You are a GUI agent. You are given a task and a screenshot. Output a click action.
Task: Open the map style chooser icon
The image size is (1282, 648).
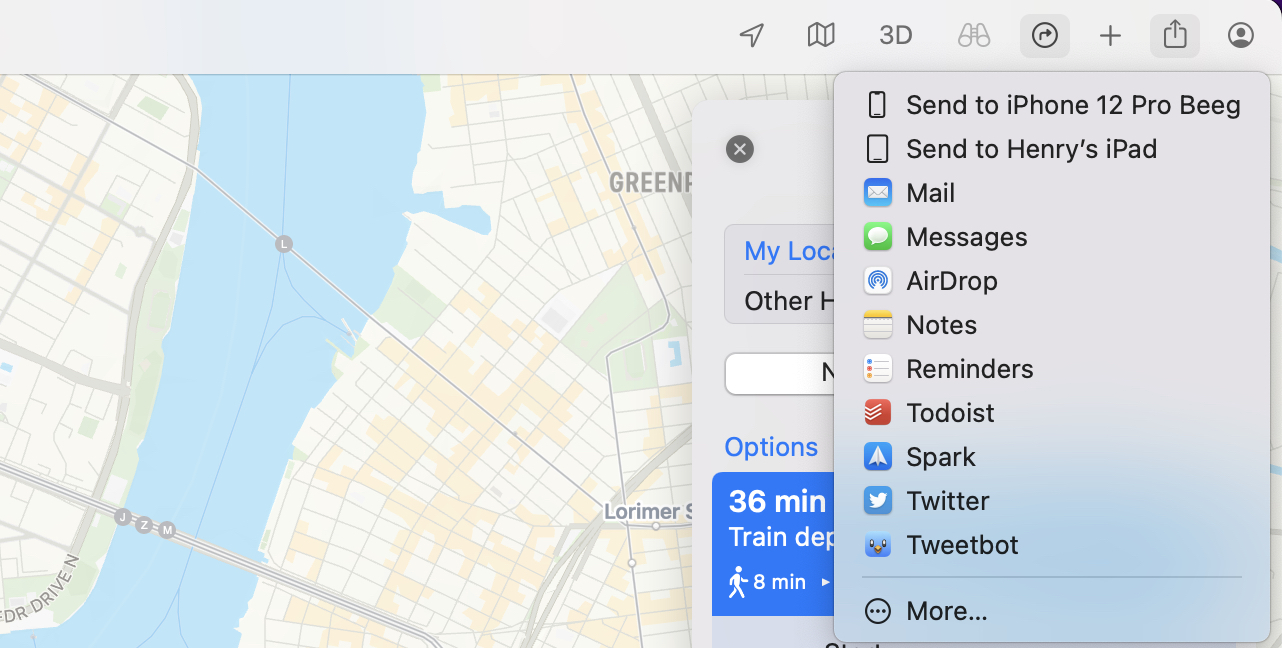coord(820,35)
